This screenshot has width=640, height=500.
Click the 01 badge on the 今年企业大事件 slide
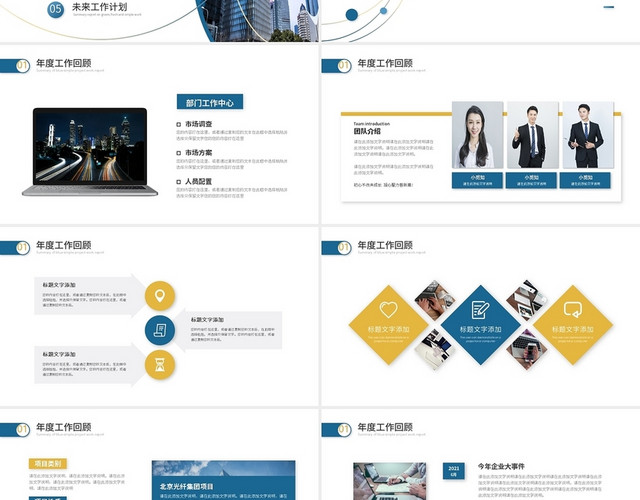coord(344,430)
